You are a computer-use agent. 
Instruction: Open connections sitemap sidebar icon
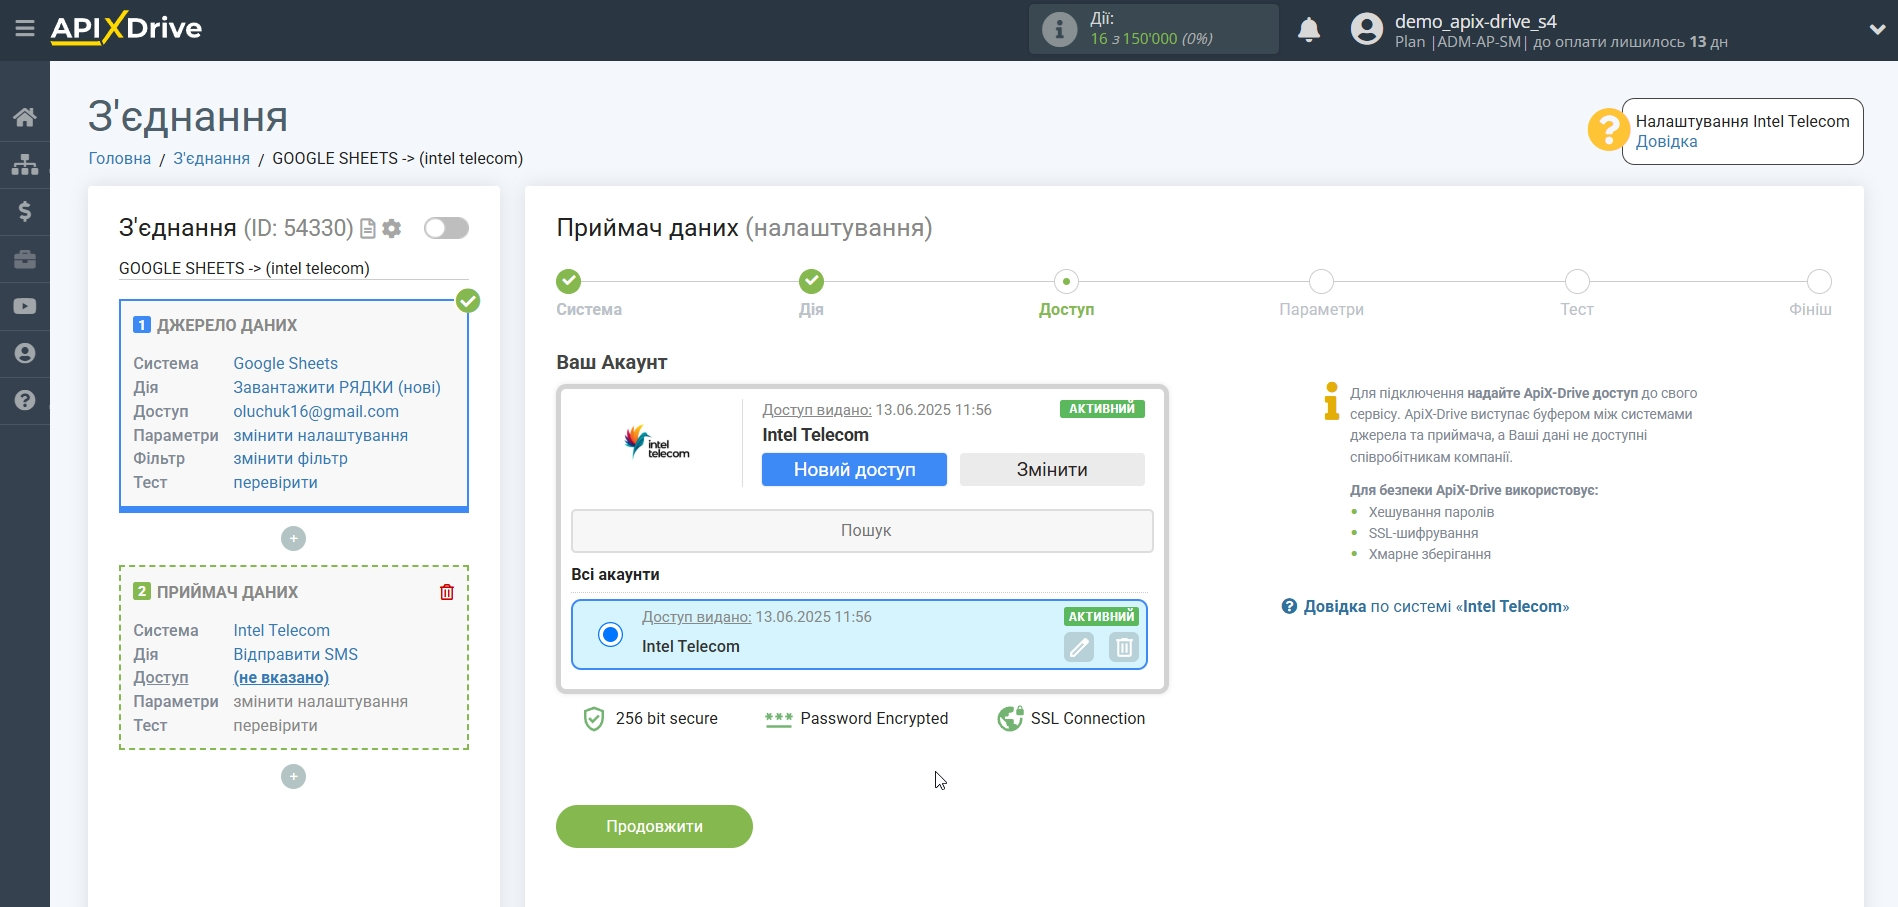click(25, 164)
